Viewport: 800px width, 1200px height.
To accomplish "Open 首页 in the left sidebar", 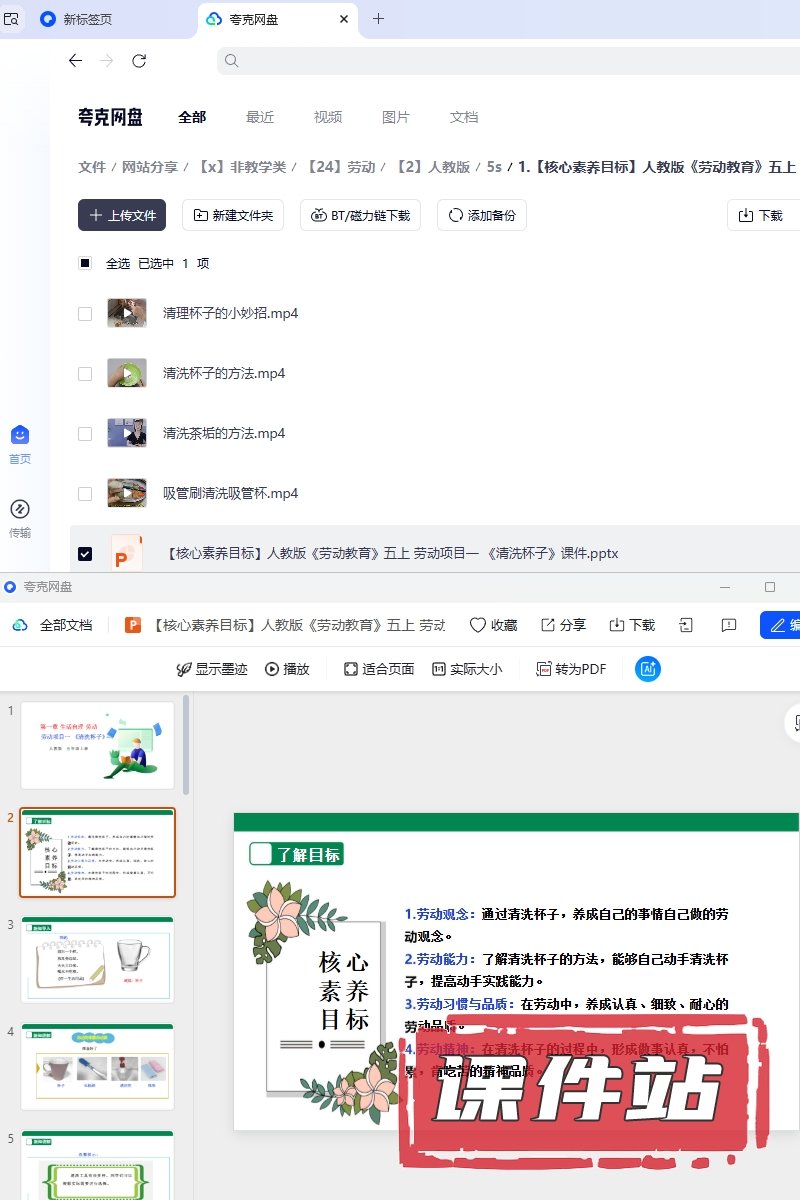I will [20, 444].
